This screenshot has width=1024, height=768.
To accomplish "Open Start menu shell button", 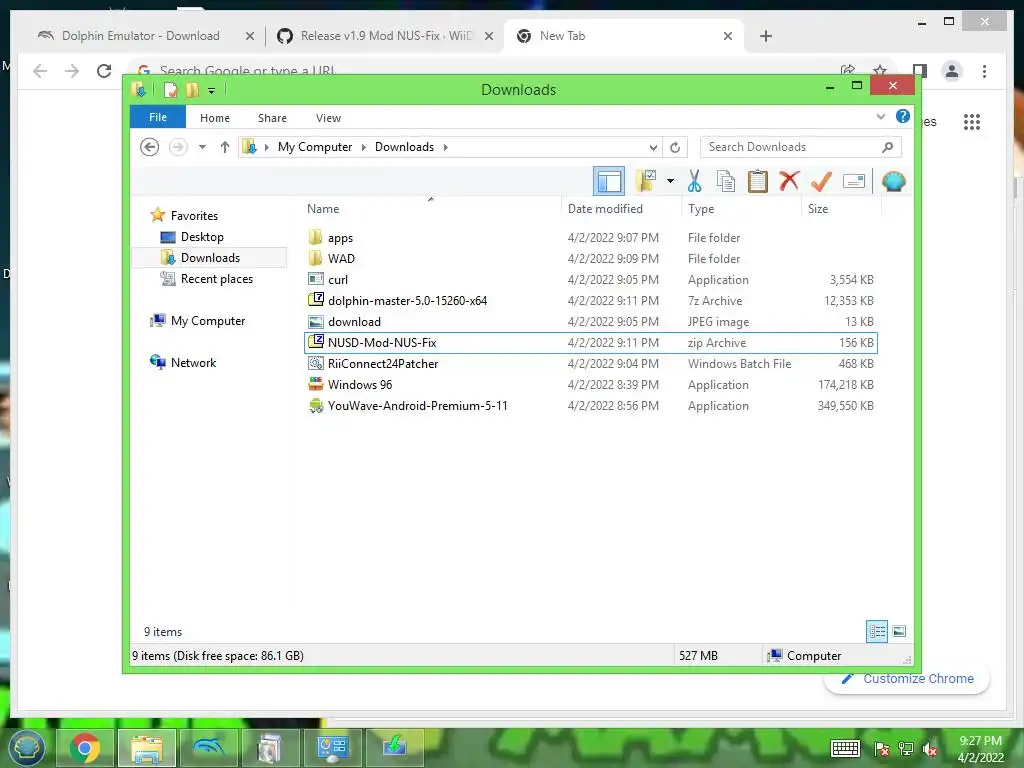I will pos(25,748).
